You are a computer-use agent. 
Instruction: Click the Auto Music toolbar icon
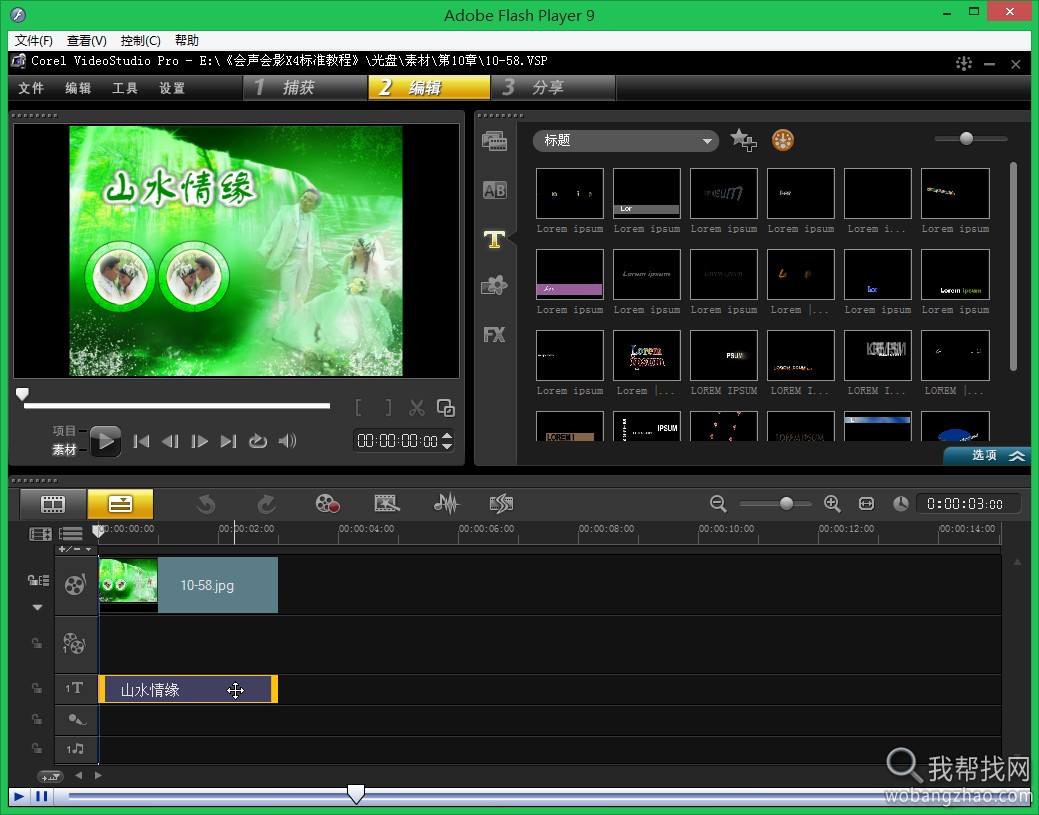[x=502, y=504]
